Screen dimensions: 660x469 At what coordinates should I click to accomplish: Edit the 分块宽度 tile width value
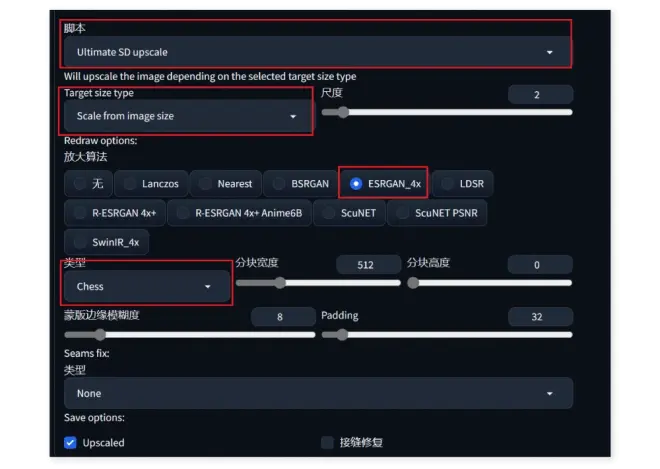coord(368,265)
